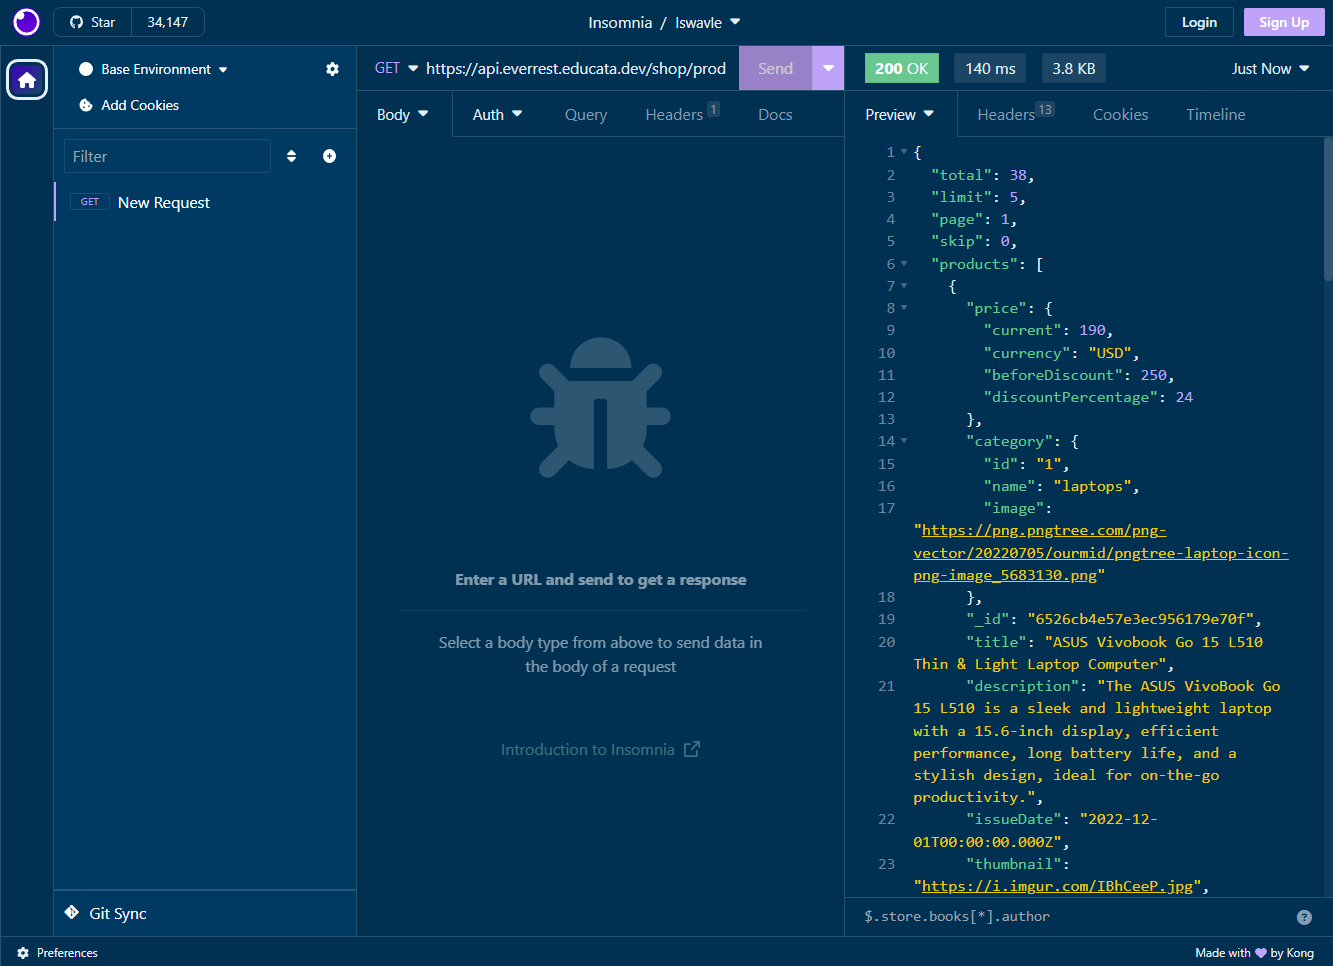Click the cookie icon beside Add Cookies
1333x966 pixels.
click(x=86, y=105)
